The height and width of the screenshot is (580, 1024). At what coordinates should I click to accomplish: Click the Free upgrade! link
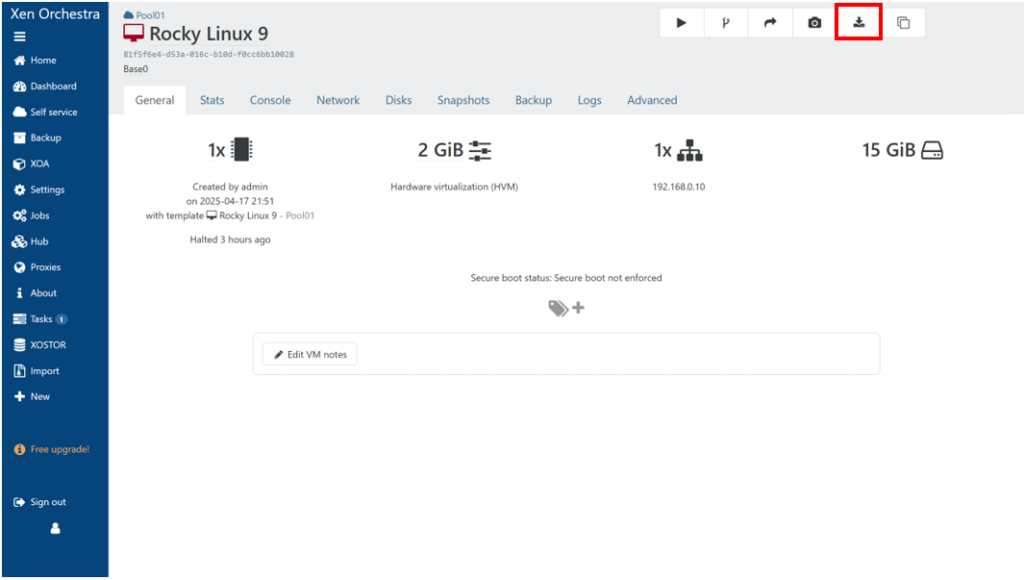[59, 449]
